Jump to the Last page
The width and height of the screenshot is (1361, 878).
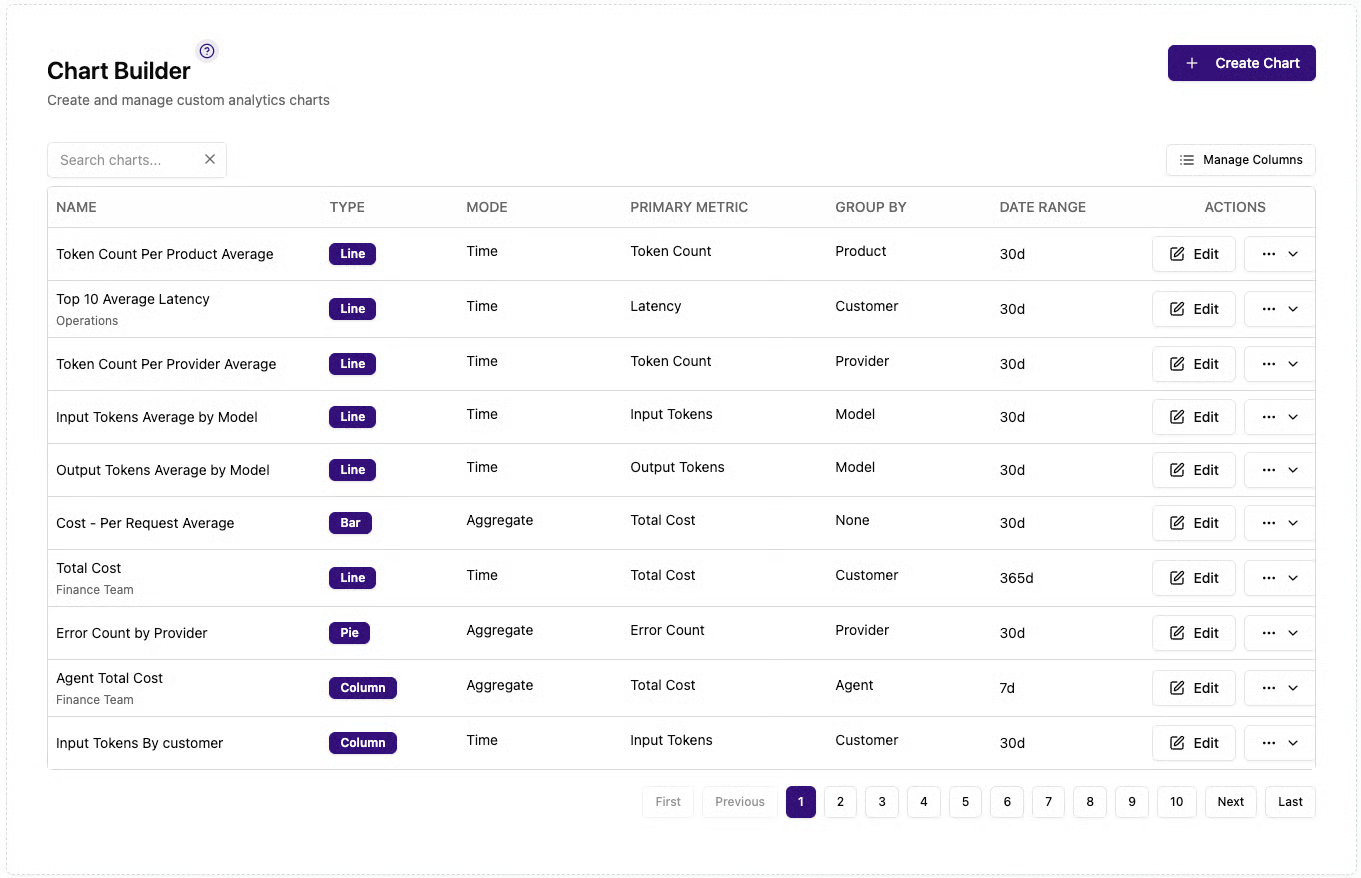1290,802
